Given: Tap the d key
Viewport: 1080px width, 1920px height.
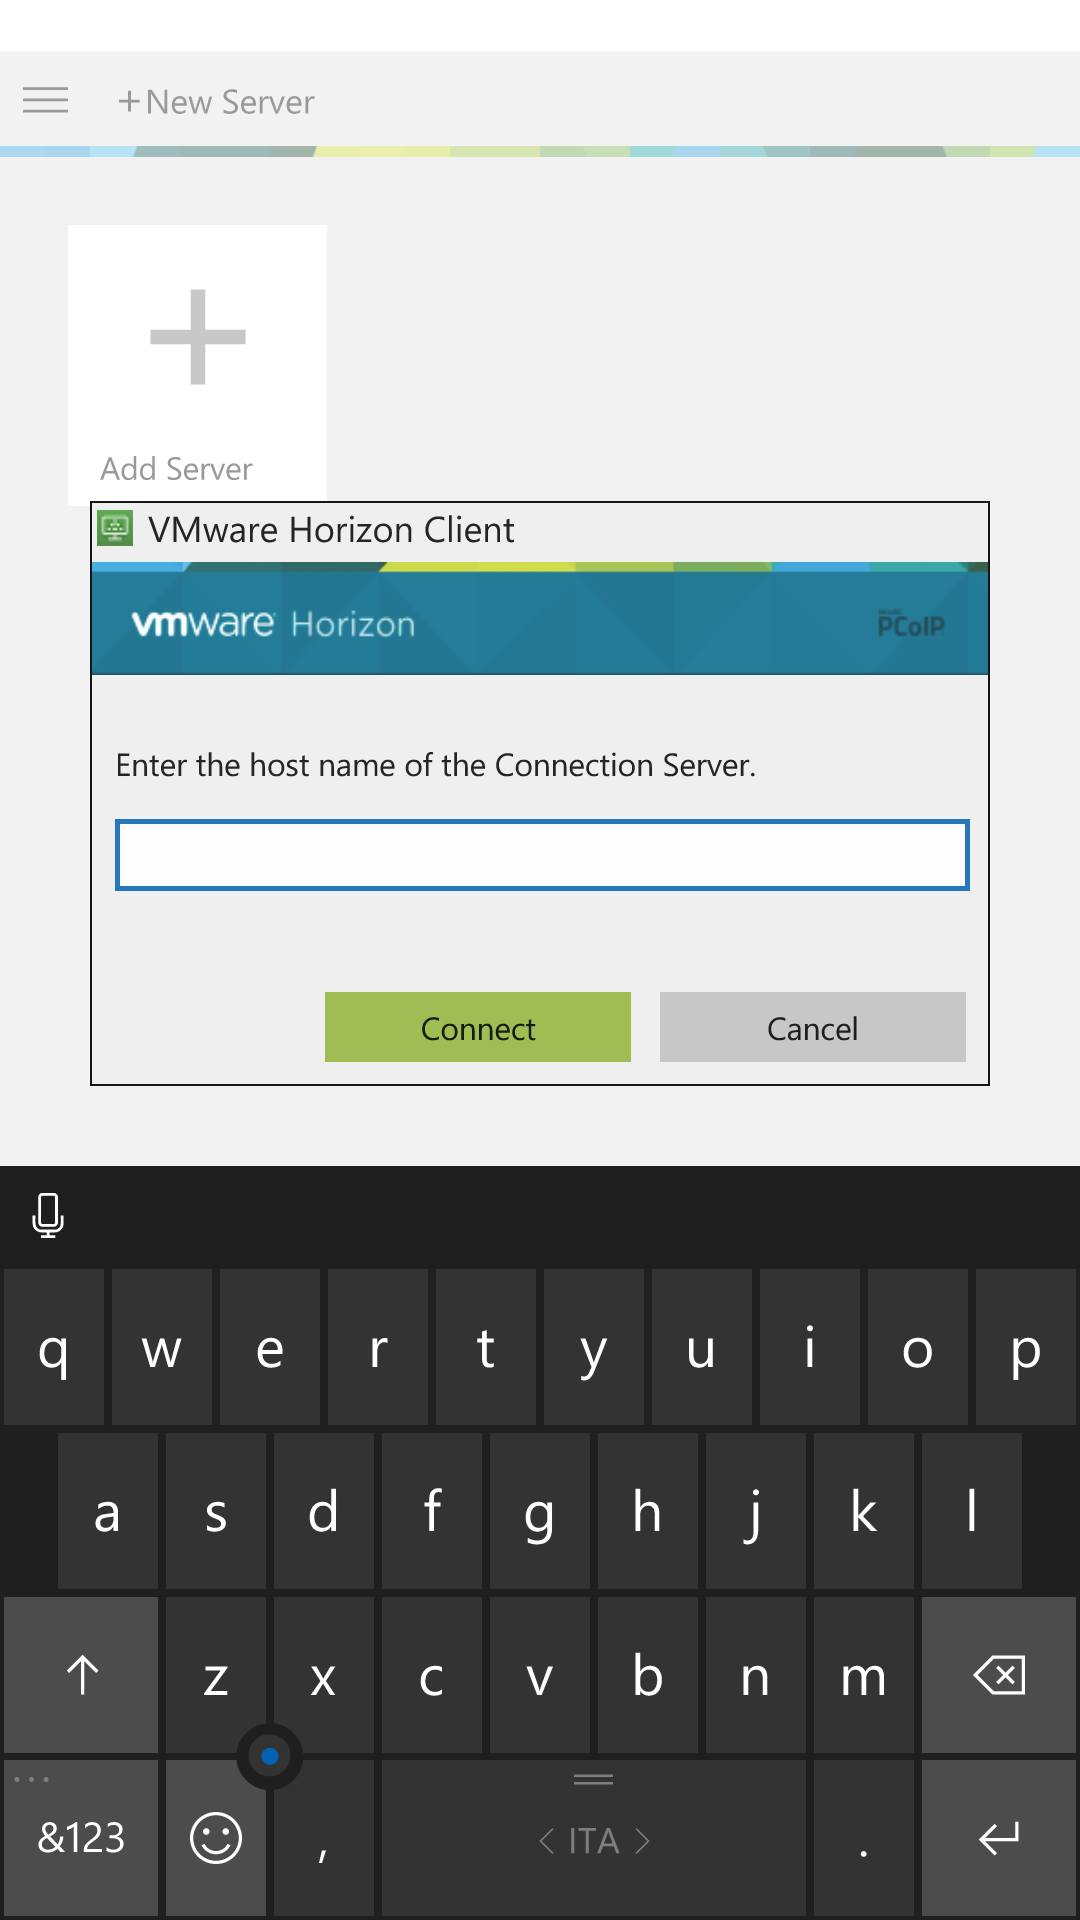Looking at the screenshot, I should tap(324, 1511).
